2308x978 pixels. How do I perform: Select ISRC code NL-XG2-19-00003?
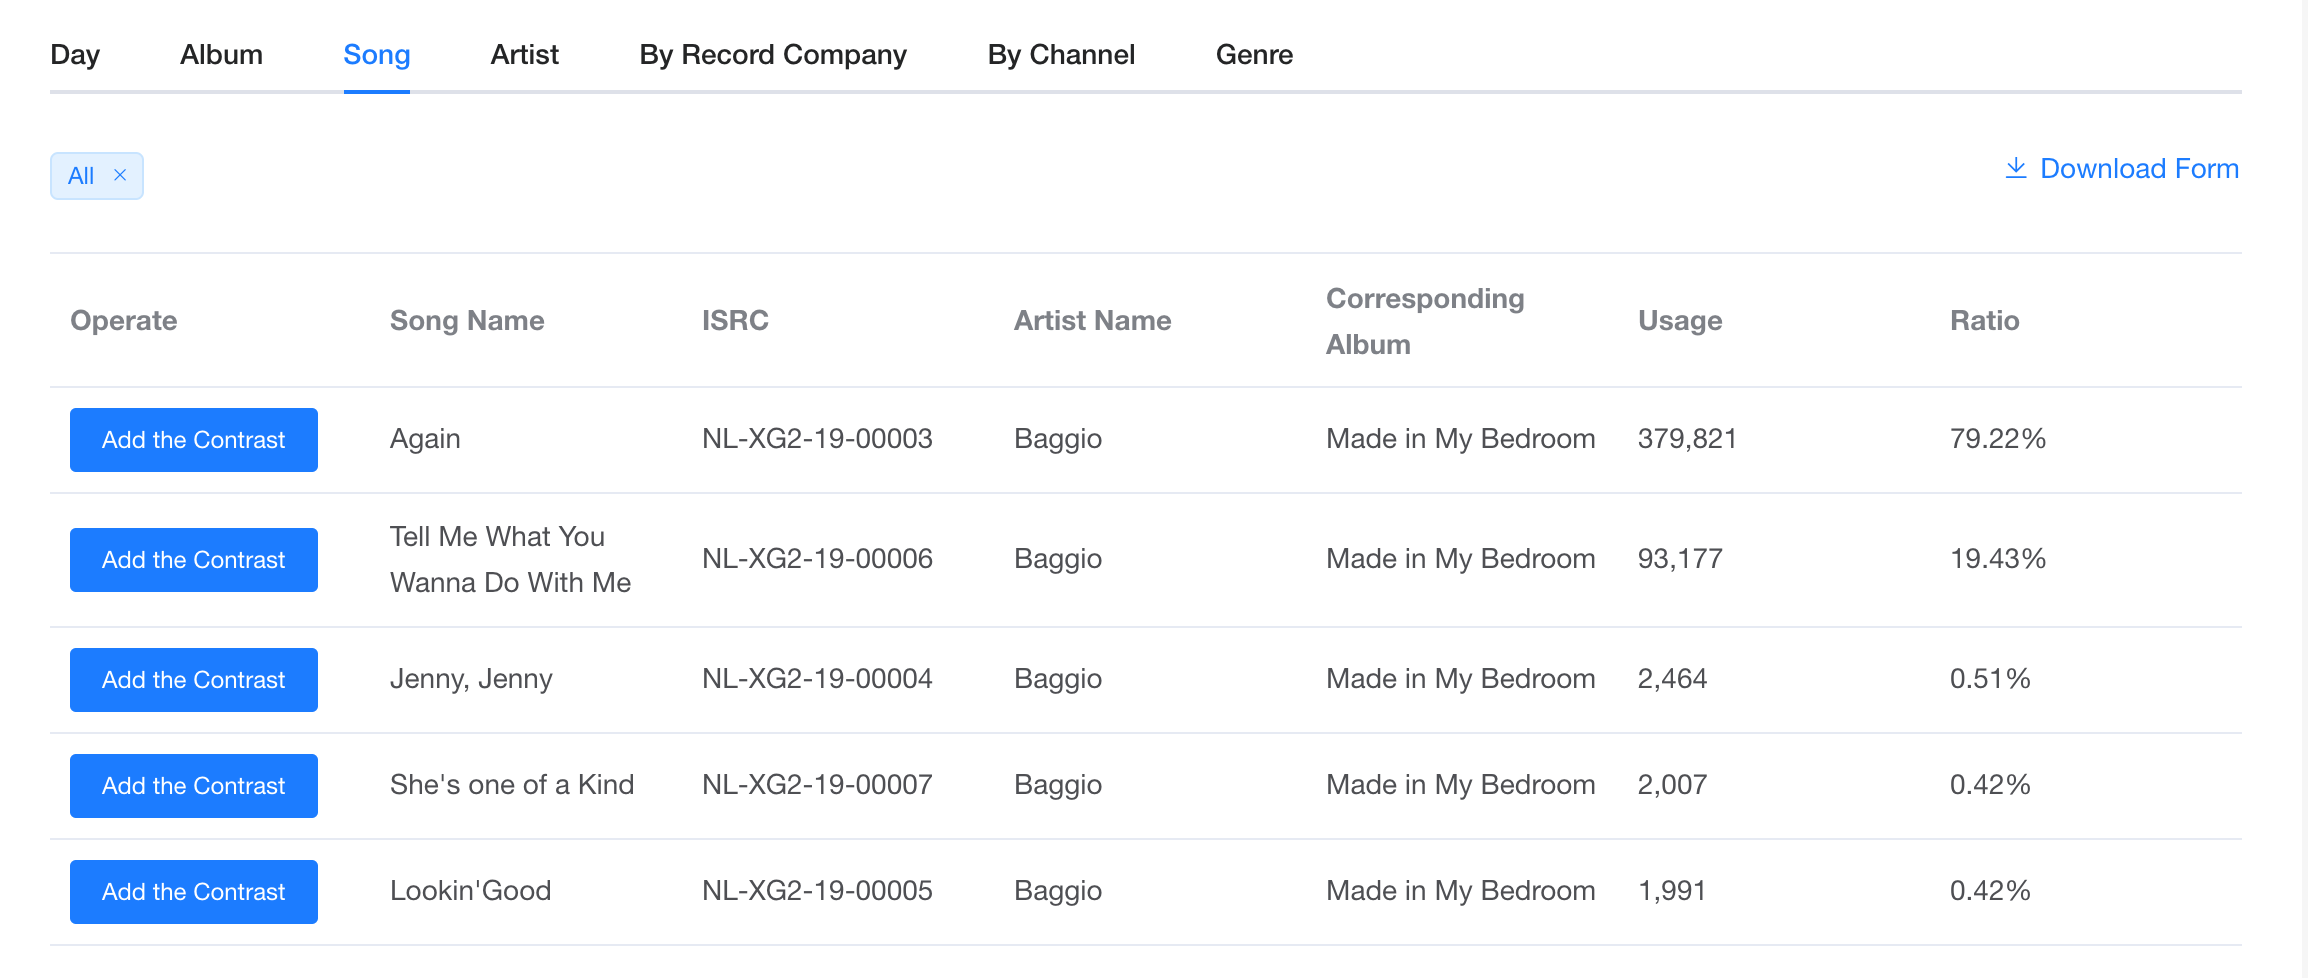[x=817, y=438]
